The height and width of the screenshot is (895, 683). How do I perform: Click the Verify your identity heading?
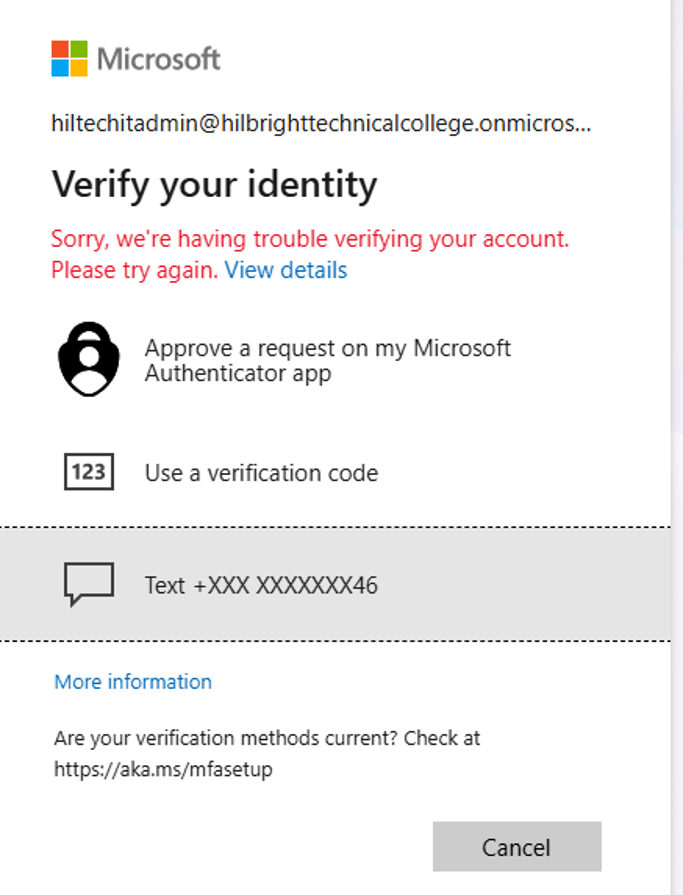pos(215,186)
